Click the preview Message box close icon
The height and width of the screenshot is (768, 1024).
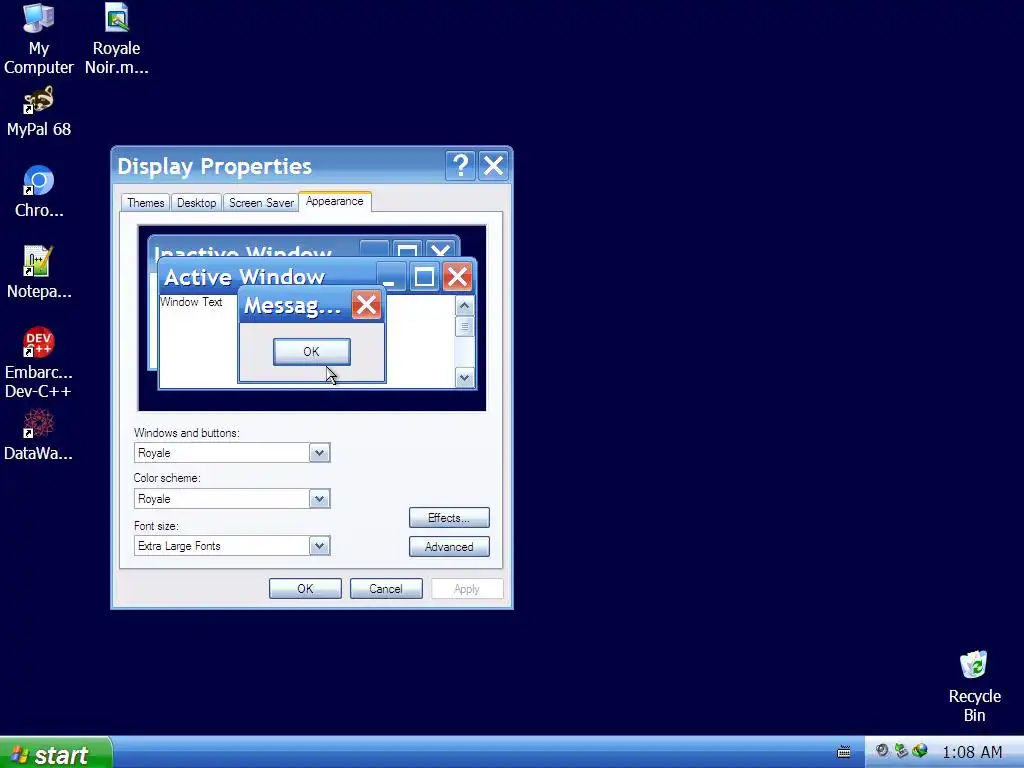[x=366, y=305]
